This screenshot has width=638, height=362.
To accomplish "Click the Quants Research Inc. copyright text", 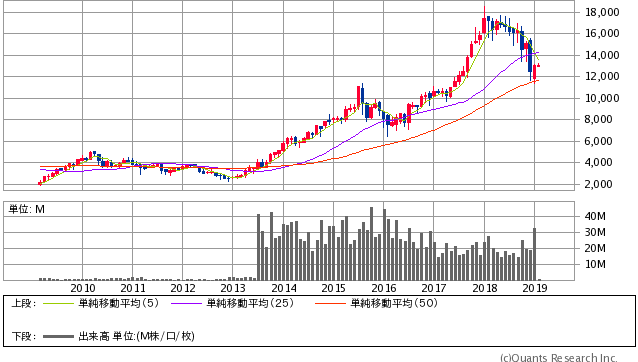I will pyautogui.click(x=558, y=358).
